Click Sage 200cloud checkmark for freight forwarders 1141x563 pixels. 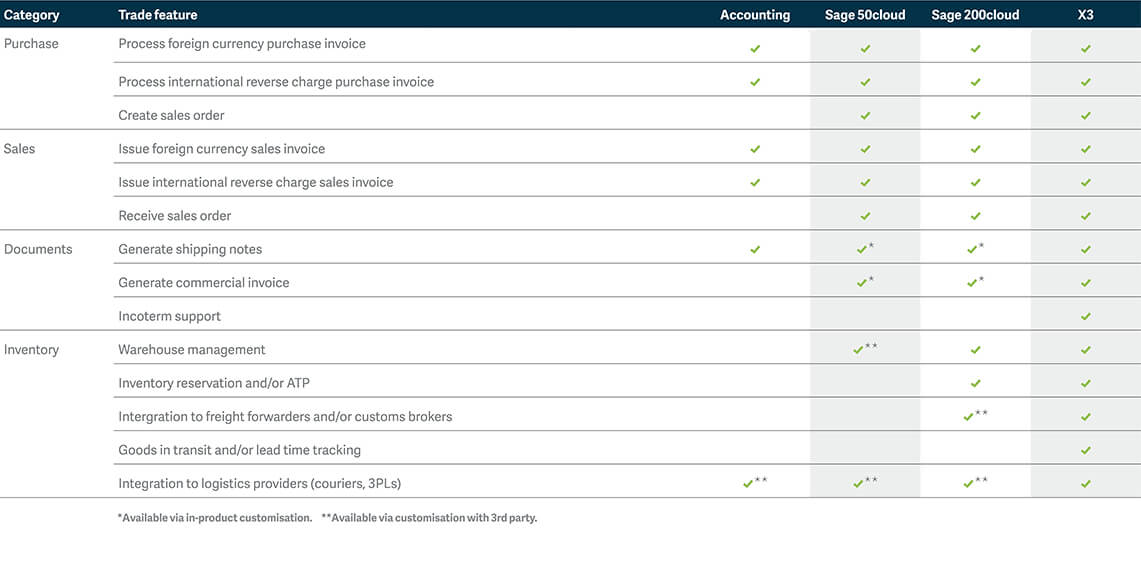coord(969,417)
